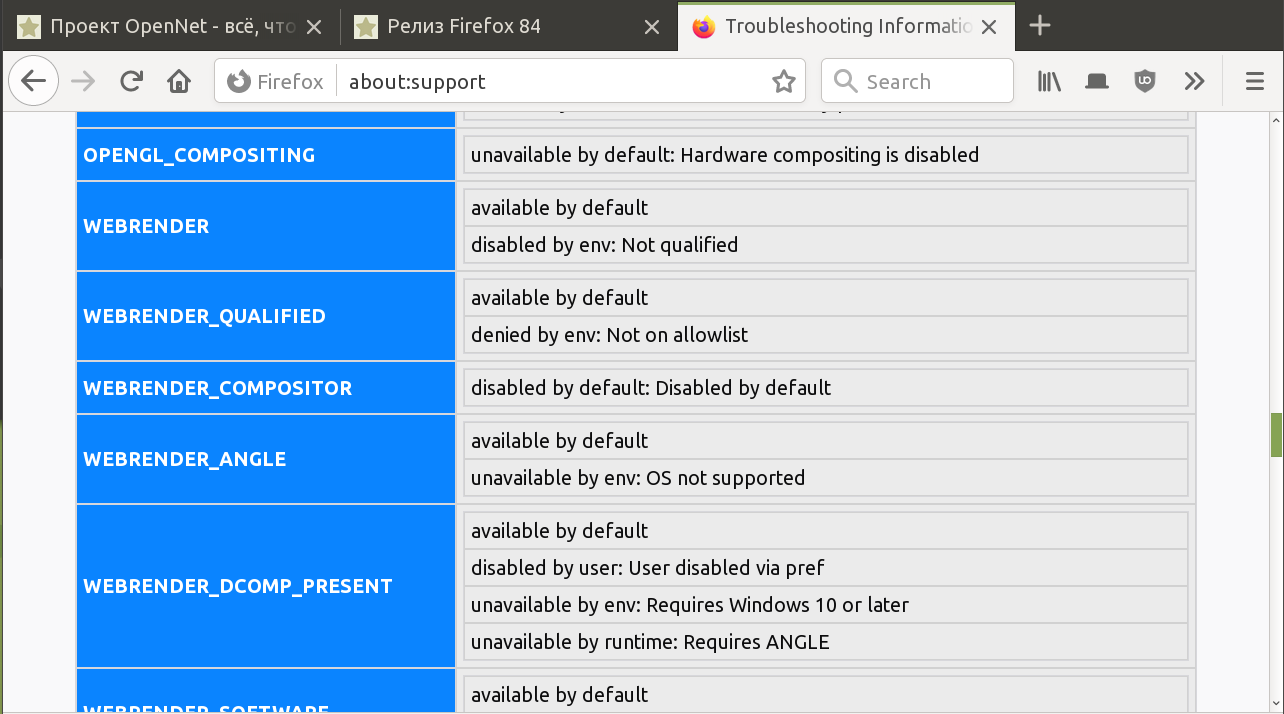Open the Library bookmarks icon

coord(1049,81)
